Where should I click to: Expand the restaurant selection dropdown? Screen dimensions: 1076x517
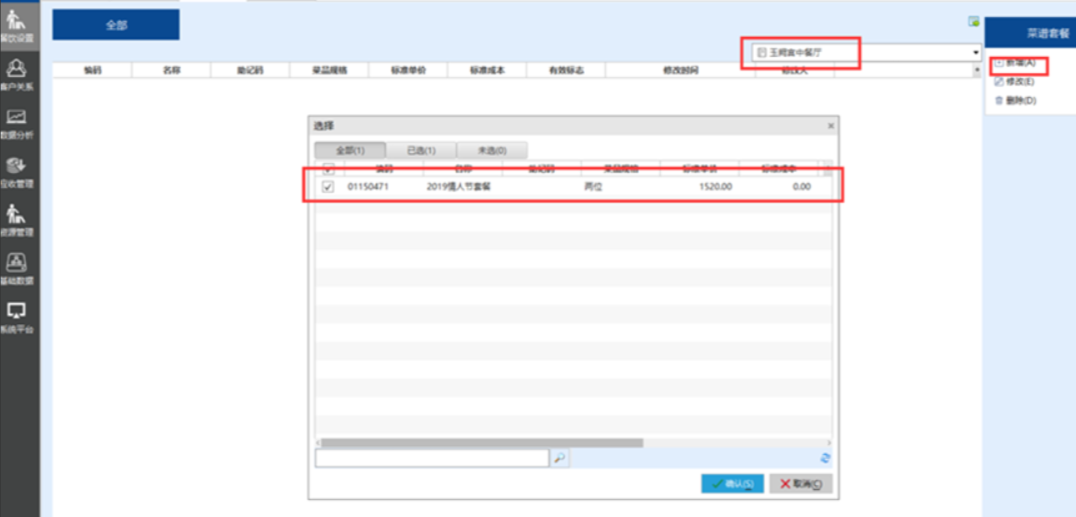coord(975,52)
